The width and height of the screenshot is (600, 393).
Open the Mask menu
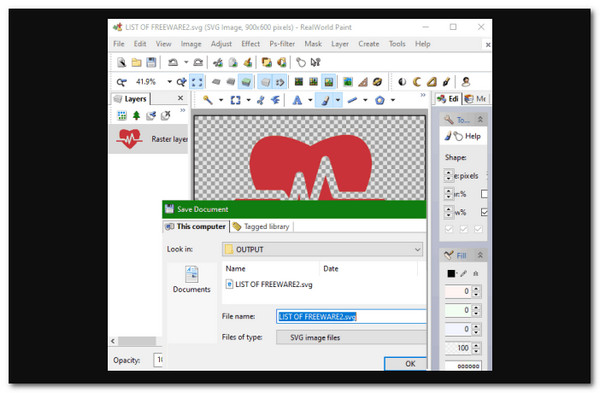(313, 44)
